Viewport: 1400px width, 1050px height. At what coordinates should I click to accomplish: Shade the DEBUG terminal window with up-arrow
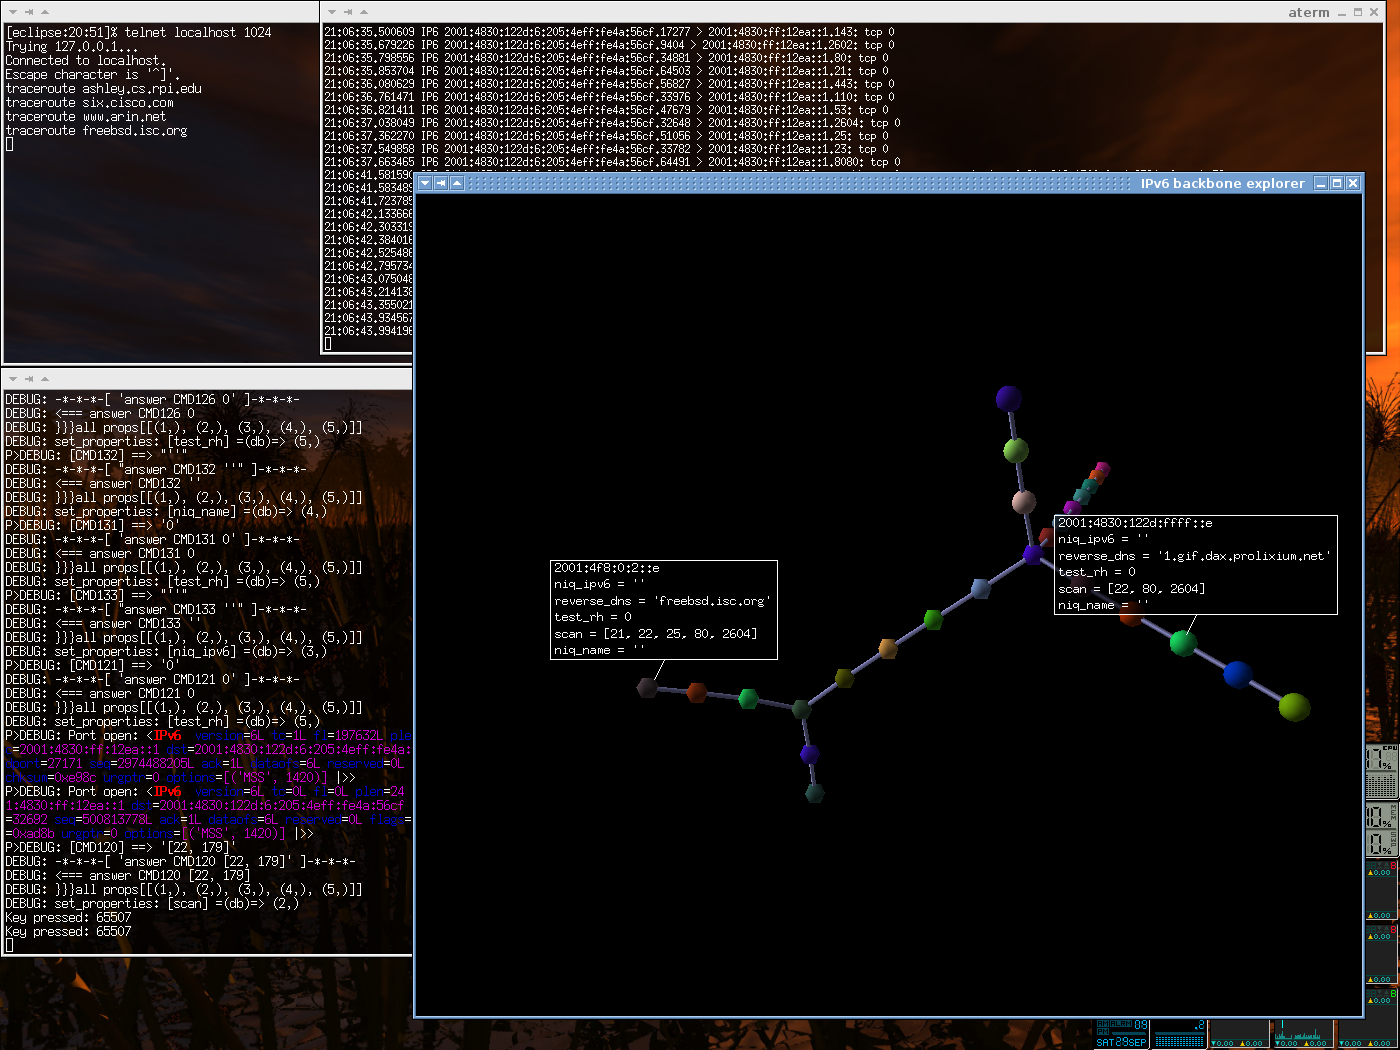click(x=44, y=379)
